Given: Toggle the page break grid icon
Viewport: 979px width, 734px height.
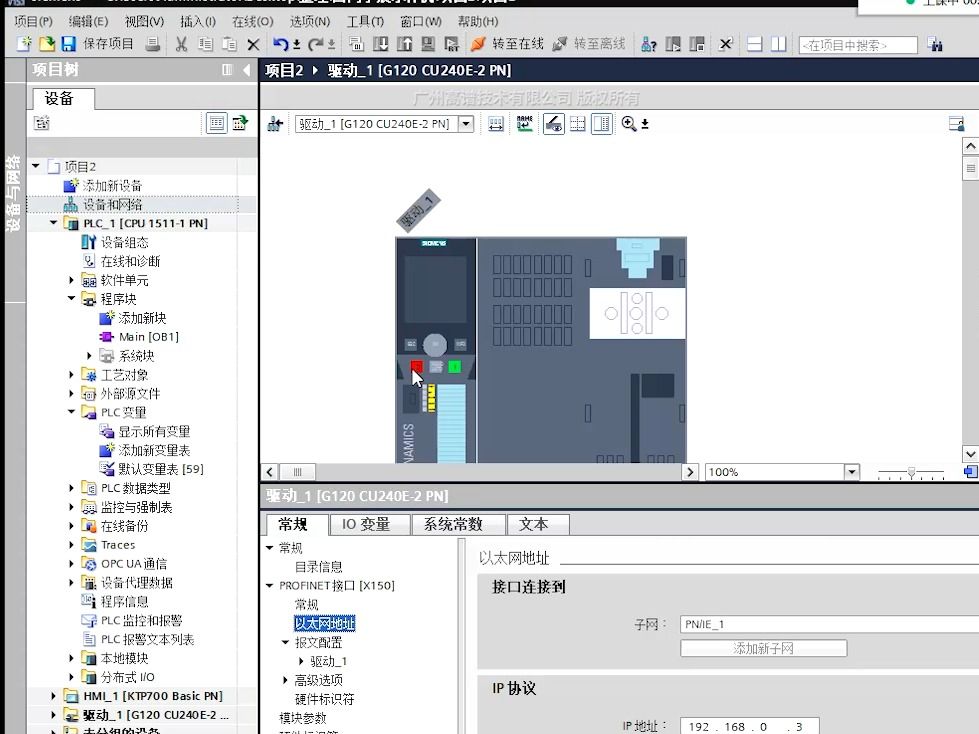Looking at the screenshot, I should [x=578, y=124].
